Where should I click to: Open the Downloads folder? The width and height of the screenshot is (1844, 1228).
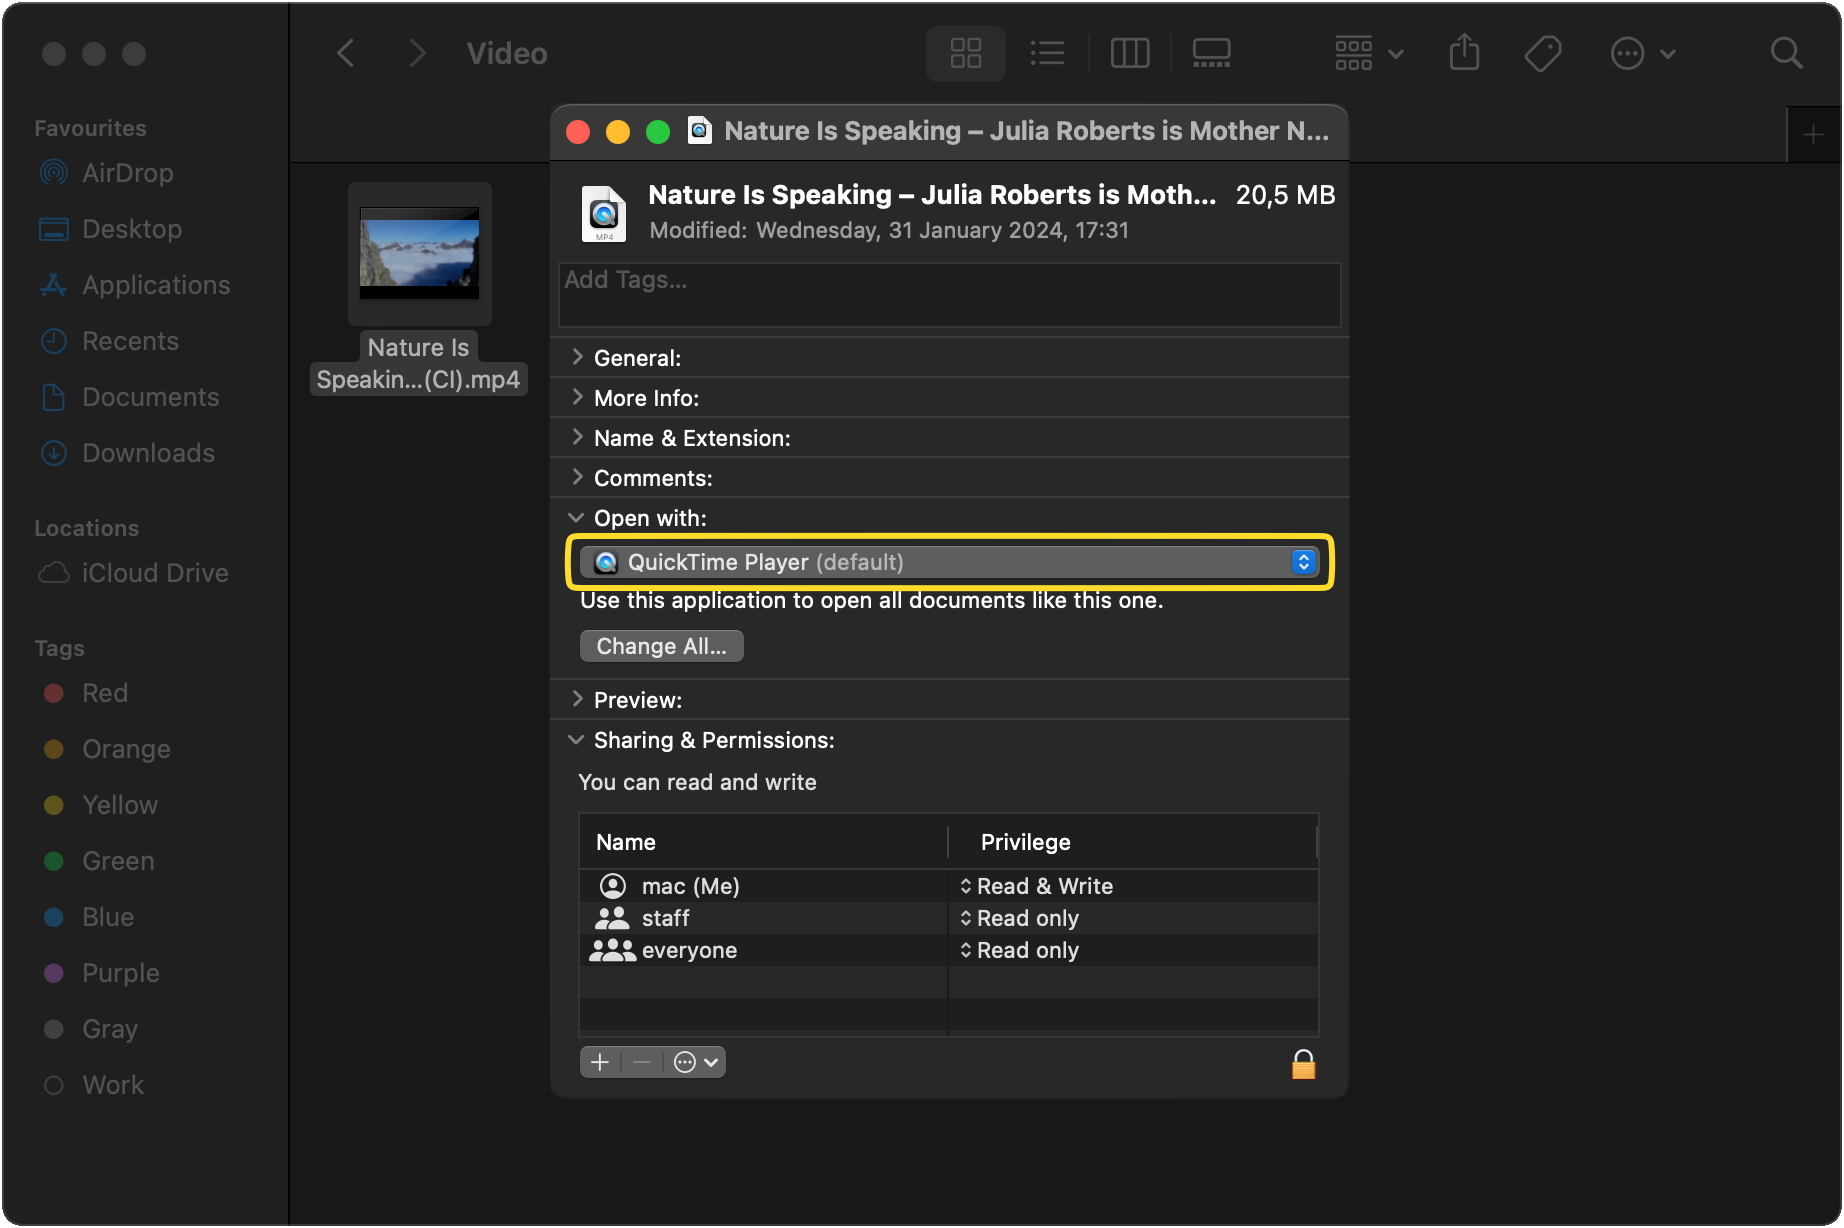[x=148, y=453]
